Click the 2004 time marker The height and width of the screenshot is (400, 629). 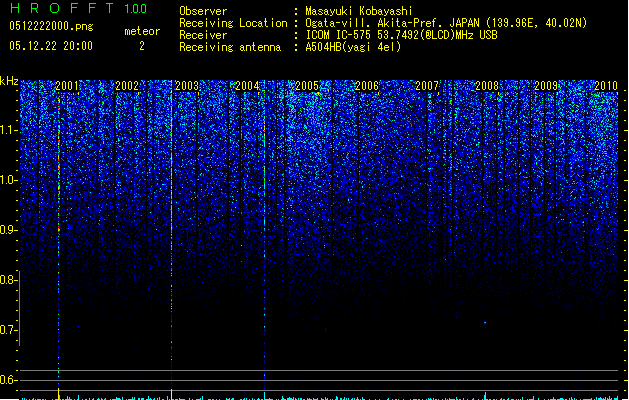click(x=247, y=86)
